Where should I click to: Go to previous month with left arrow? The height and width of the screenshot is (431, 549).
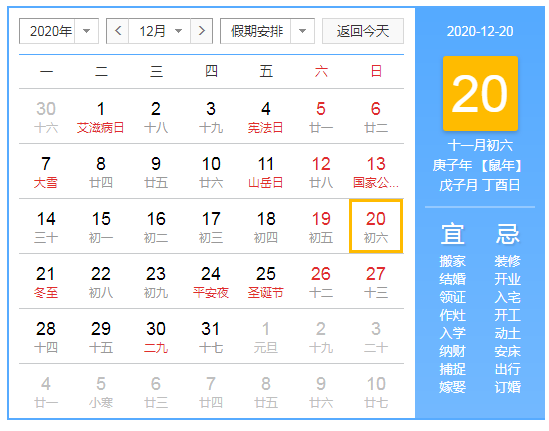[x=118, y=31]
